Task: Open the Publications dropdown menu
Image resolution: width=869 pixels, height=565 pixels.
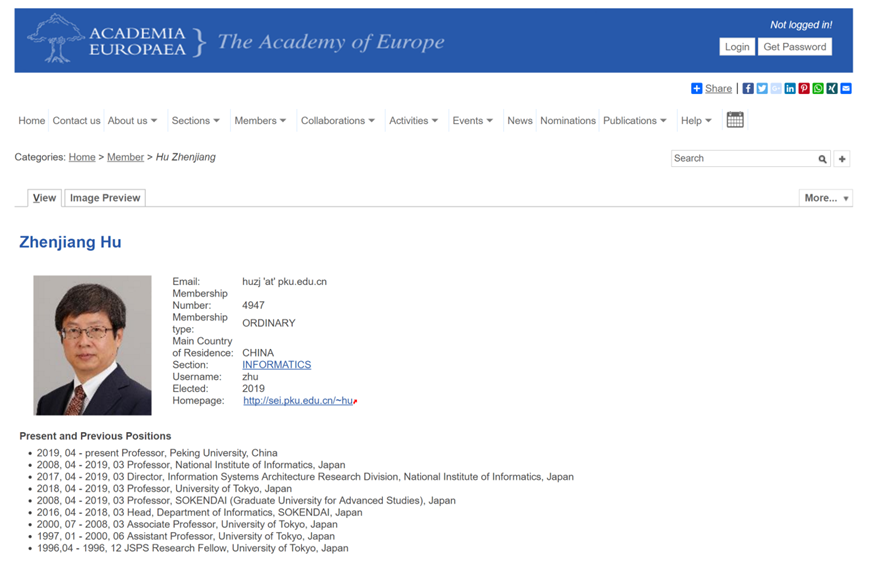Action: (635, 121)
